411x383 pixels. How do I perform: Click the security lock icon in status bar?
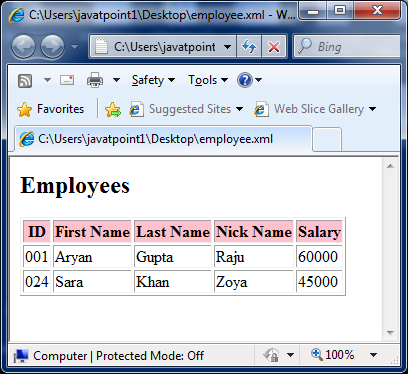pyautogui.click(x=271, y=355)
